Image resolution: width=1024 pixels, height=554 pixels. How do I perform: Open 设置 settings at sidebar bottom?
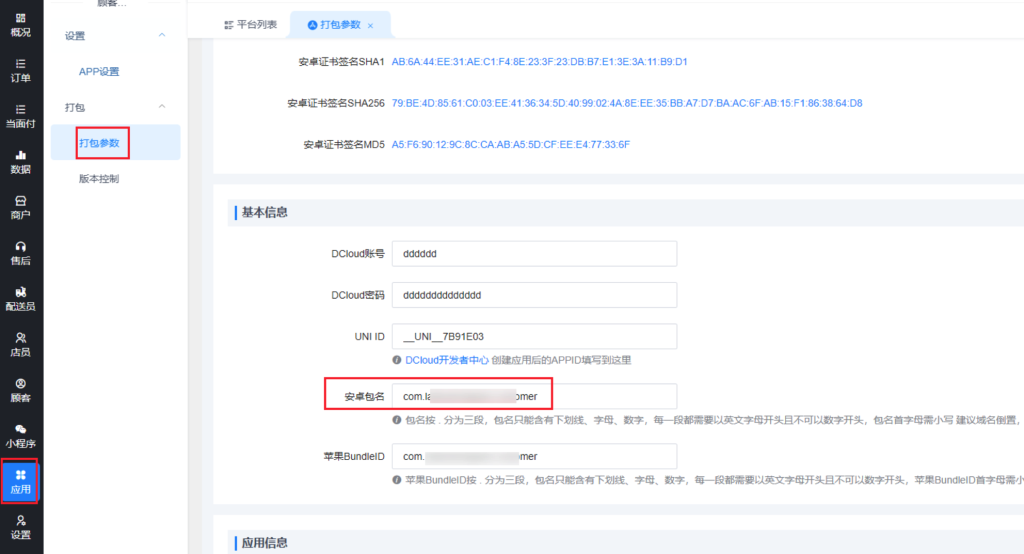click(20, 527)
